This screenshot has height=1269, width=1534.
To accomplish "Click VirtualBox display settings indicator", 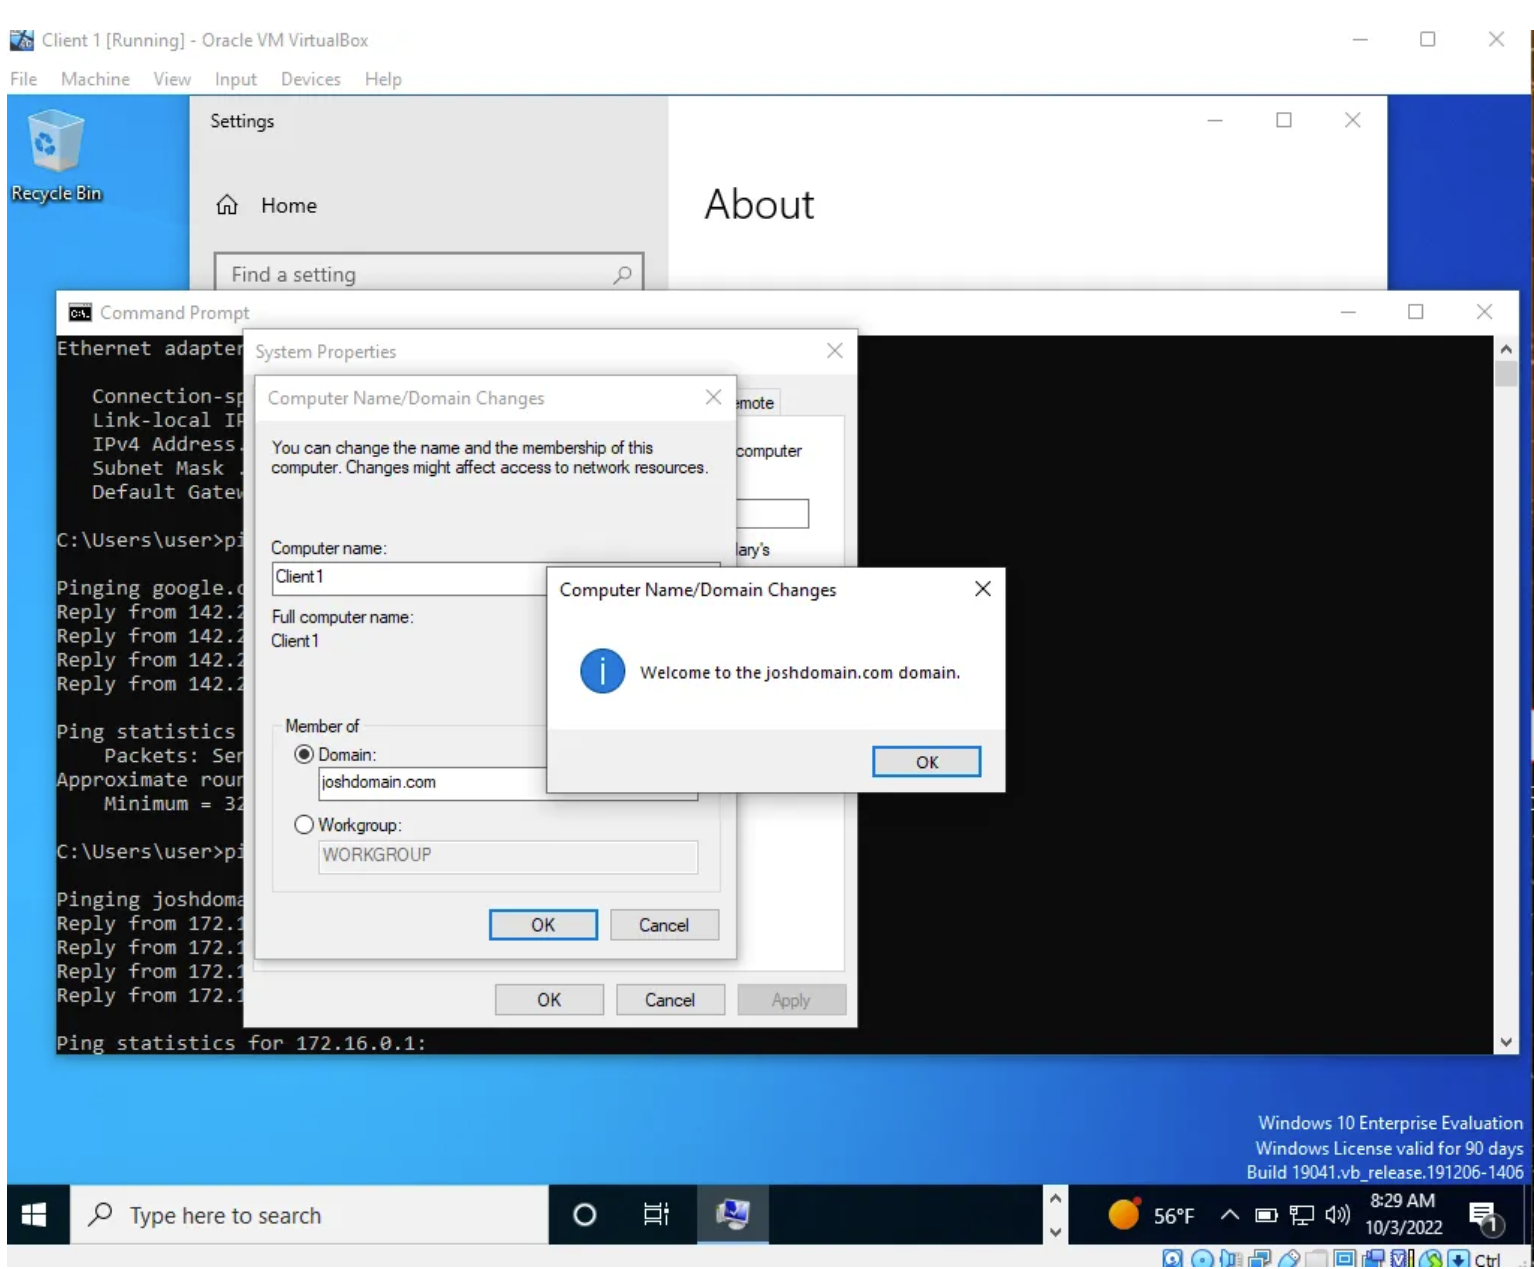I will [1344, 1259].
